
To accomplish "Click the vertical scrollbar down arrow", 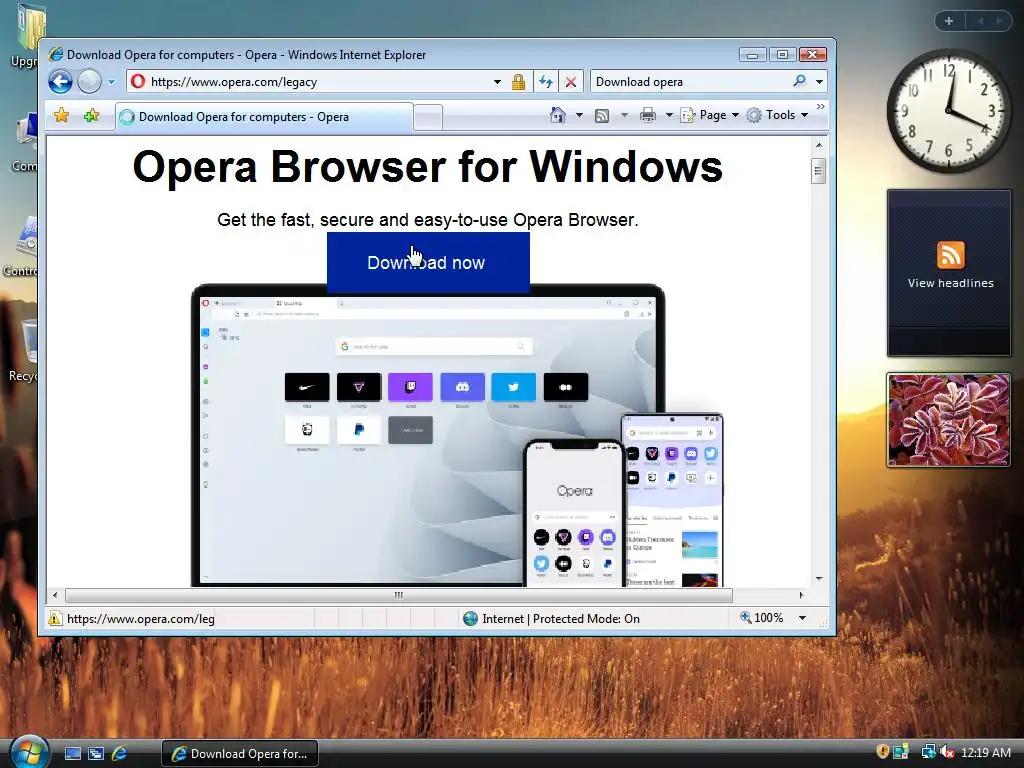I will click(x=818, y=579).
